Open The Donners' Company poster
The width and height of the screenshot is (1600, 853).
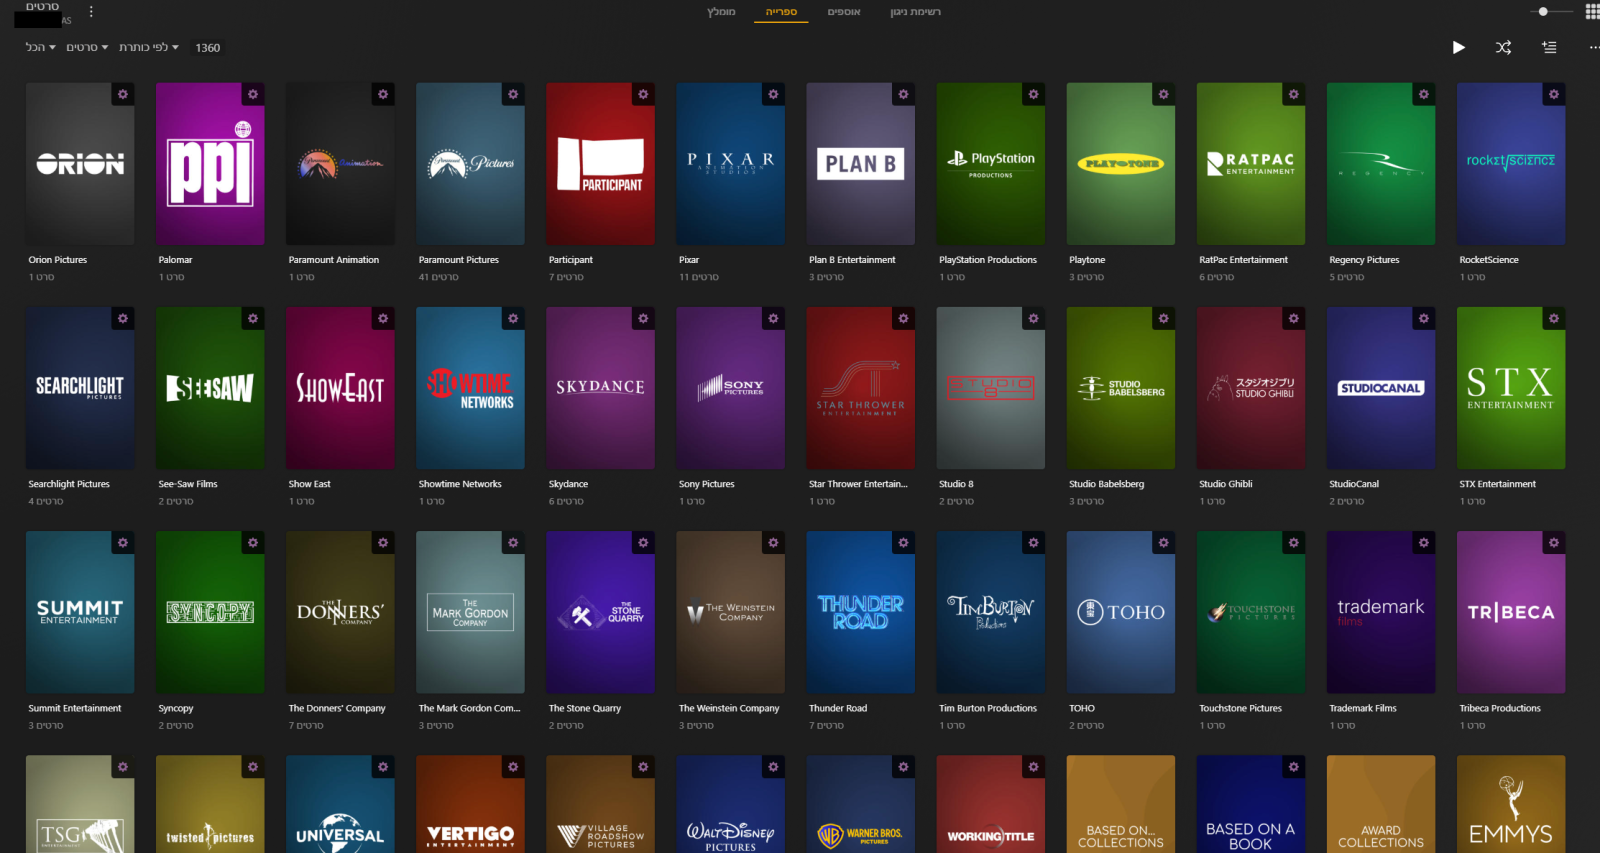(340, 612)
